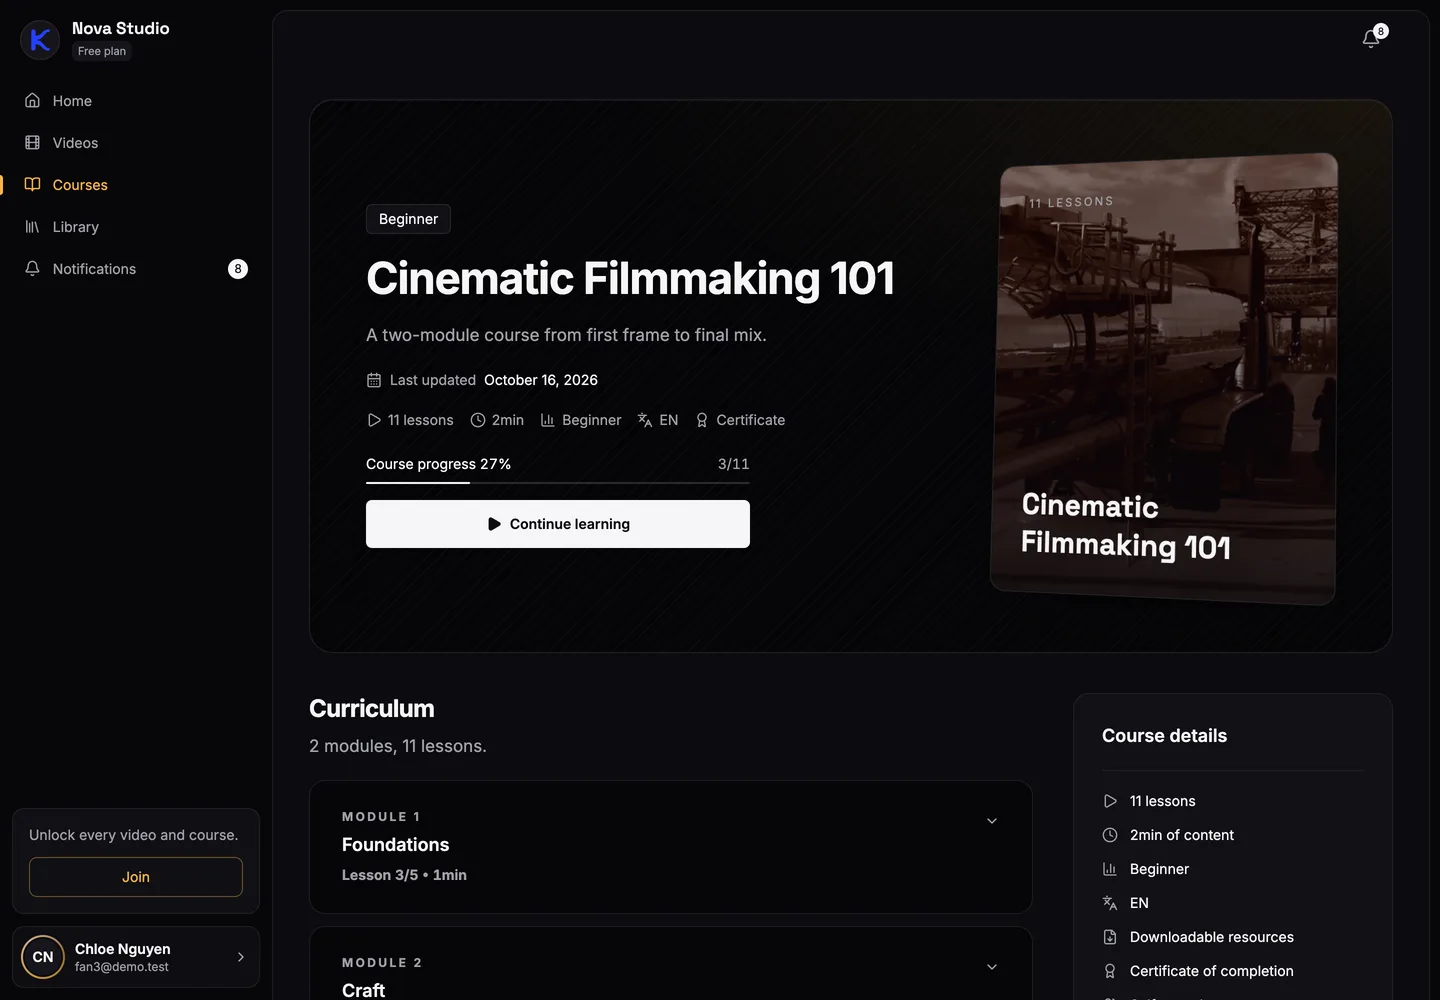Expand Module 1 Foundations chevron

coord(992,821)
